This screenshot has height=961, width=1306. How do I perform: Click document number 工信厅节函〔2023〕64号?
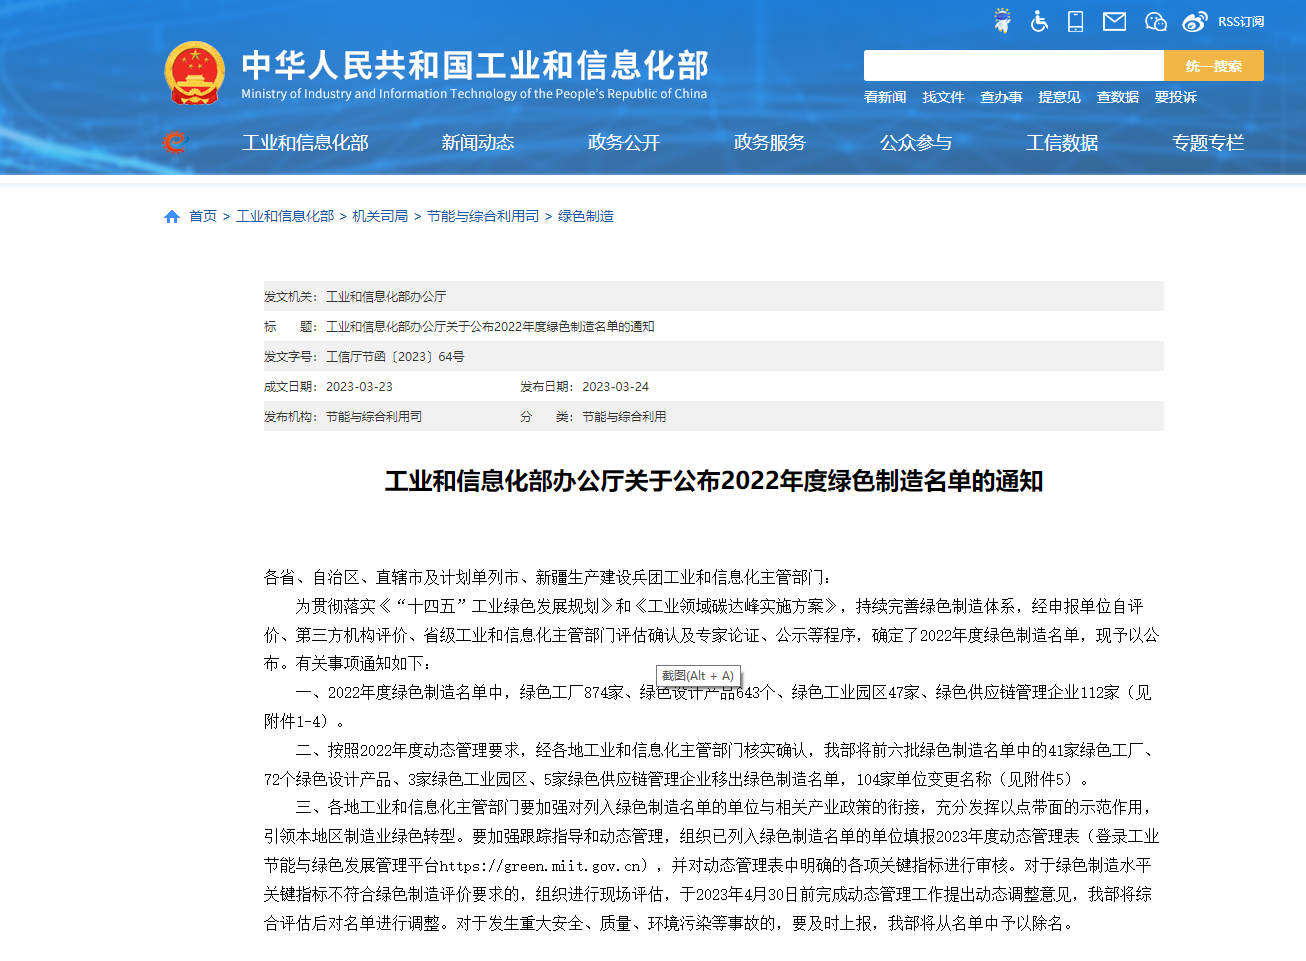(395, 357)
